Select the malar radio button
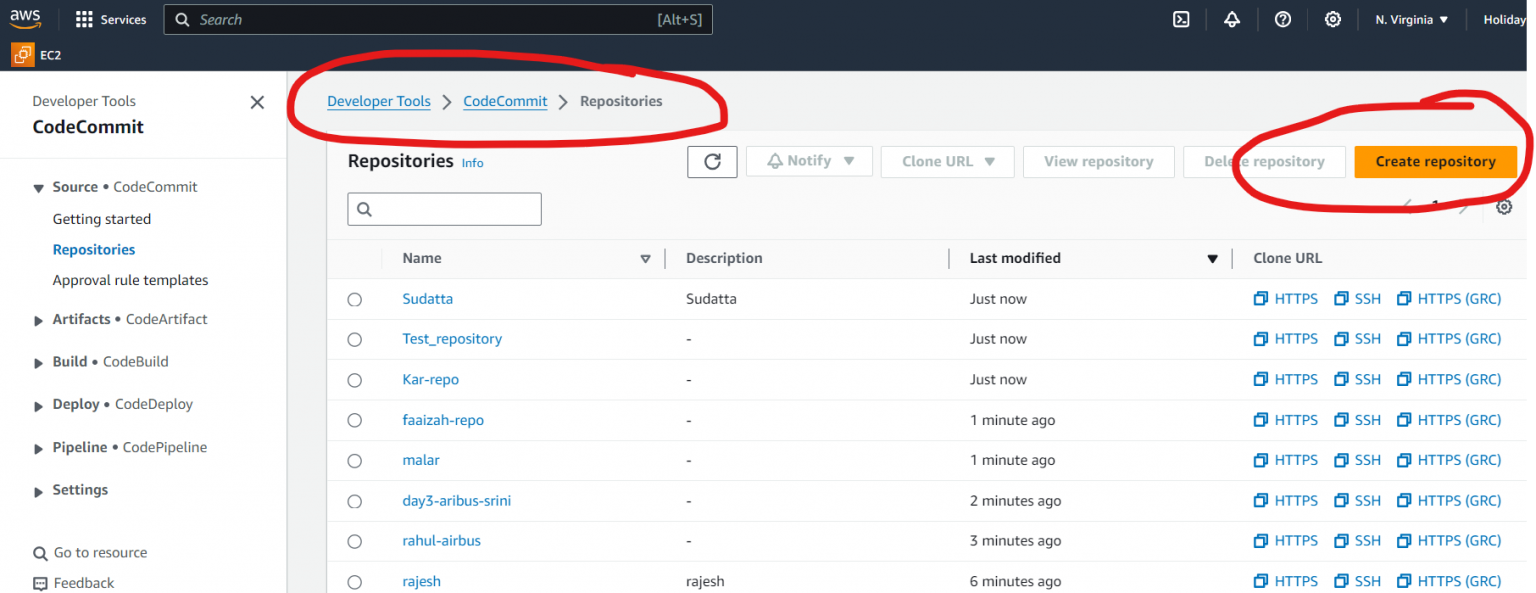This screenshot has width=1536, height=593. point(354,461)
